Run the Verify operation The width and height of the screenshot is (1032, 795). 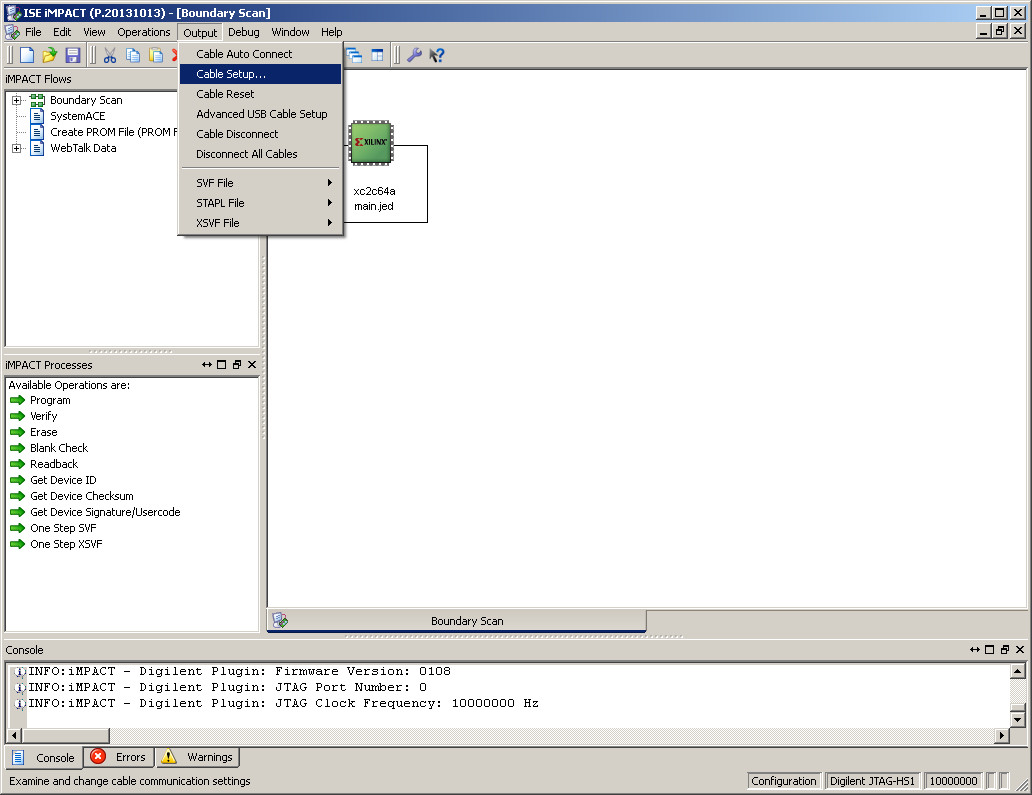click(43, 417)
